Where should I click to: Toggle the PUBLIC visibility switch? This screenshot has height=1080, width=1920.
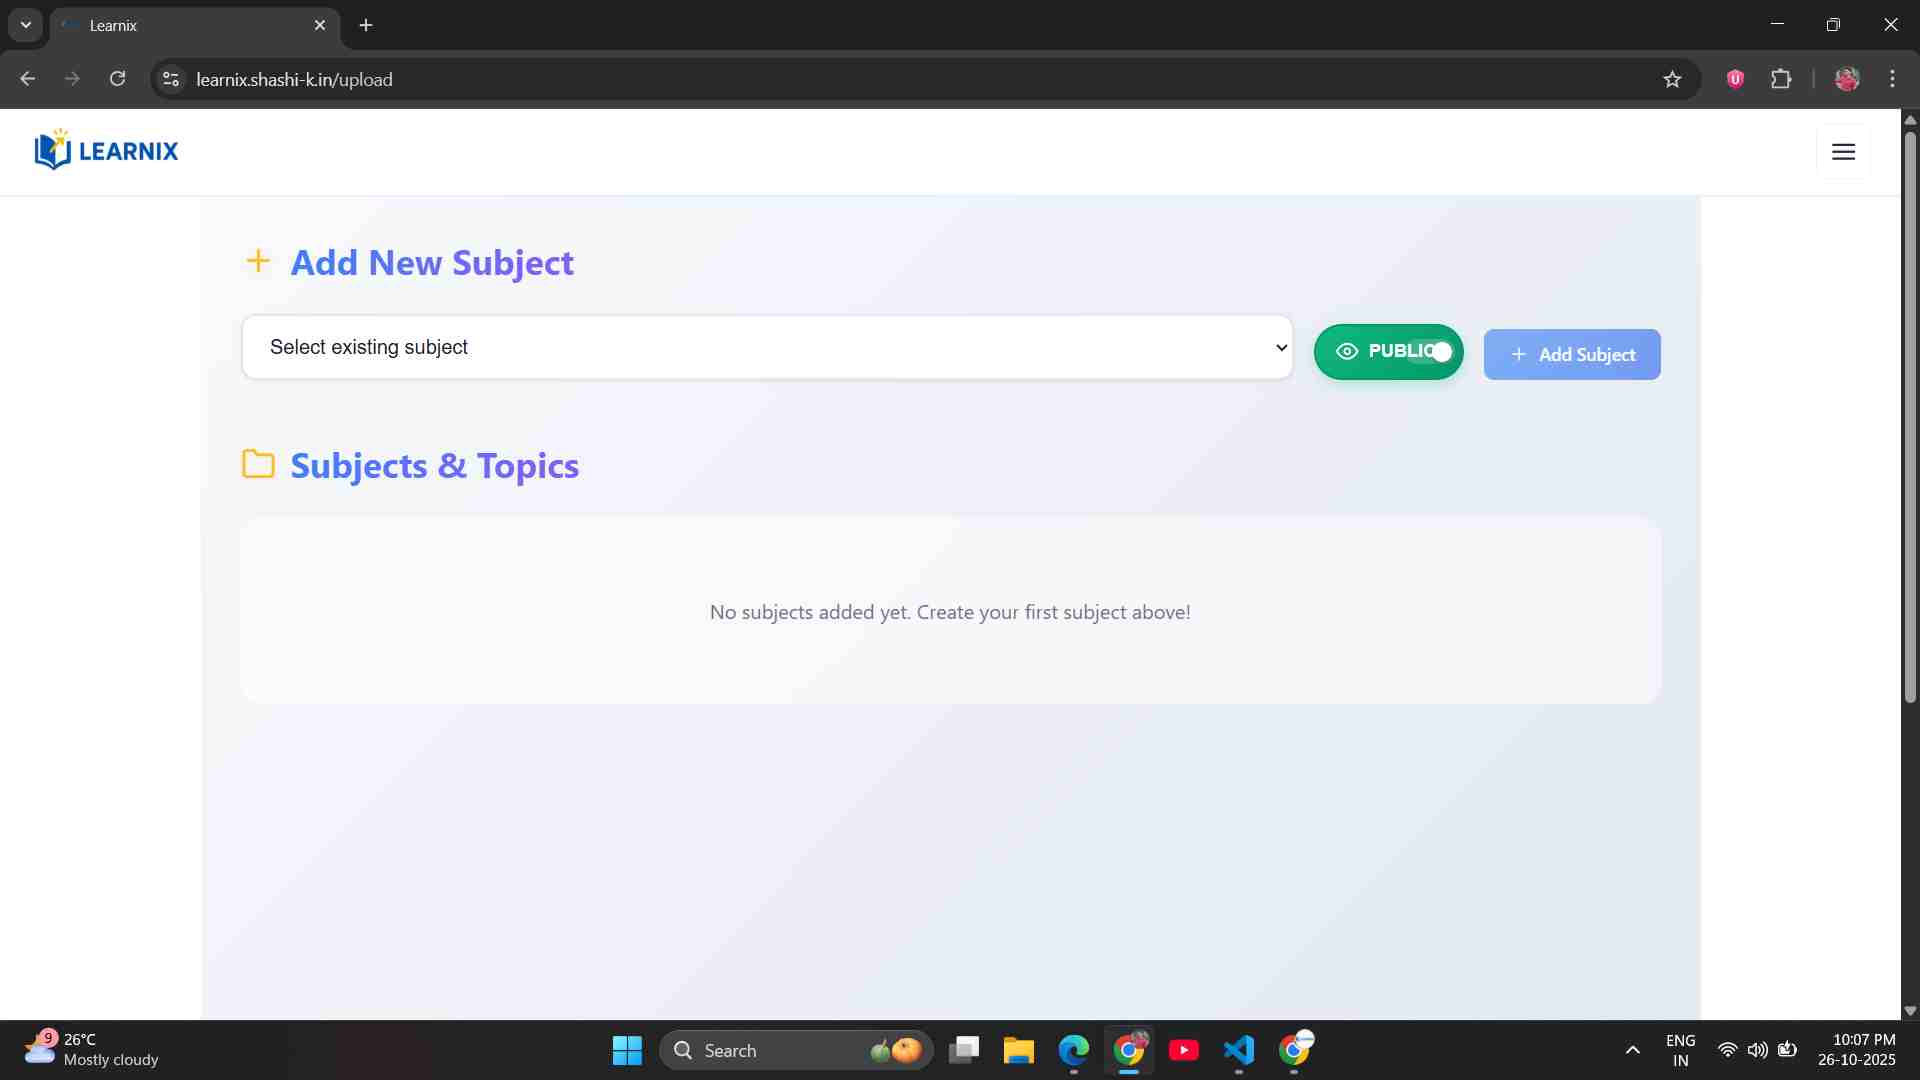pyautogui.click(x=1389, y=352)
